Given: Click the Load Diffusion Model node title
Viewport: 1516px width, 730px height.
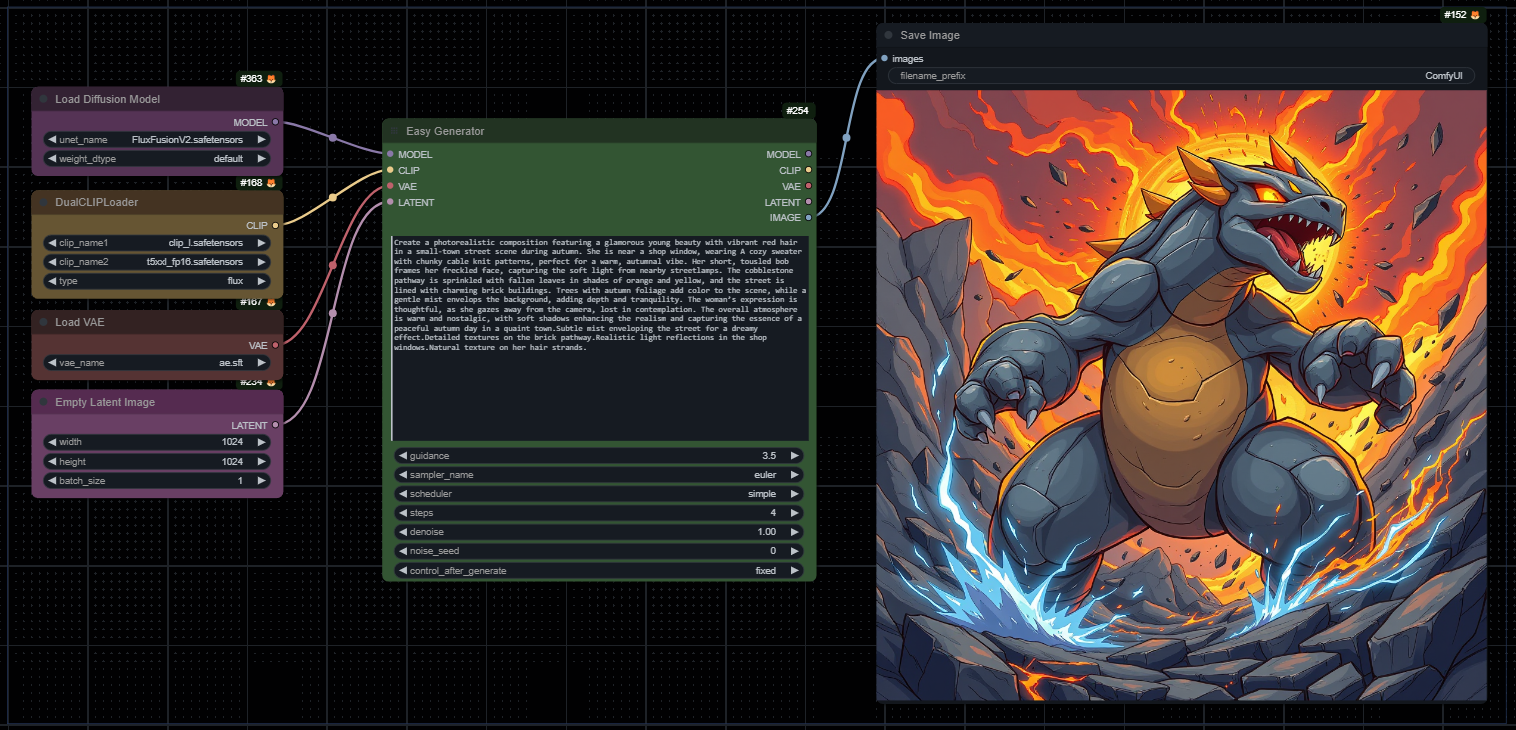Looking at the screenshot, I should tap(108, 99).
